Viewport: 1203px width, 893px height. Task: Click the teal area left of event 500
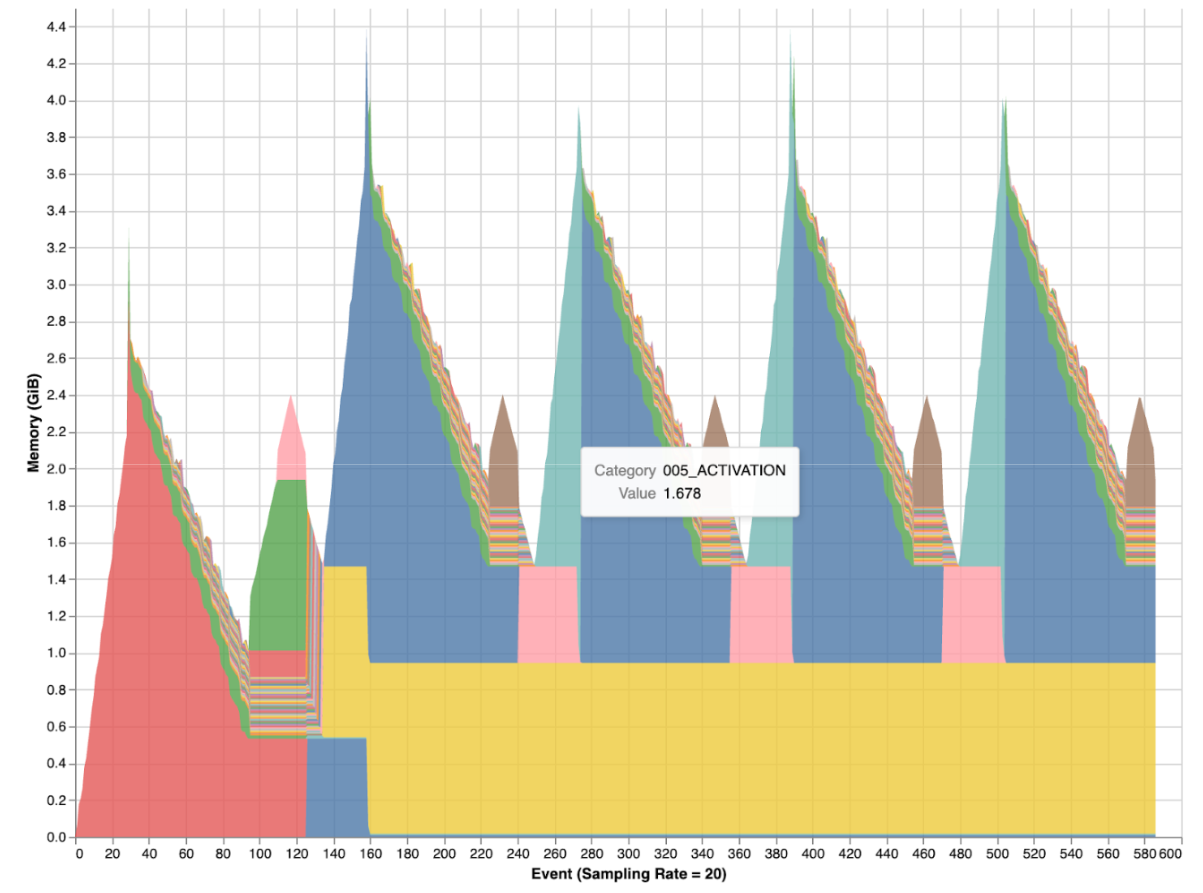[987, 400]
